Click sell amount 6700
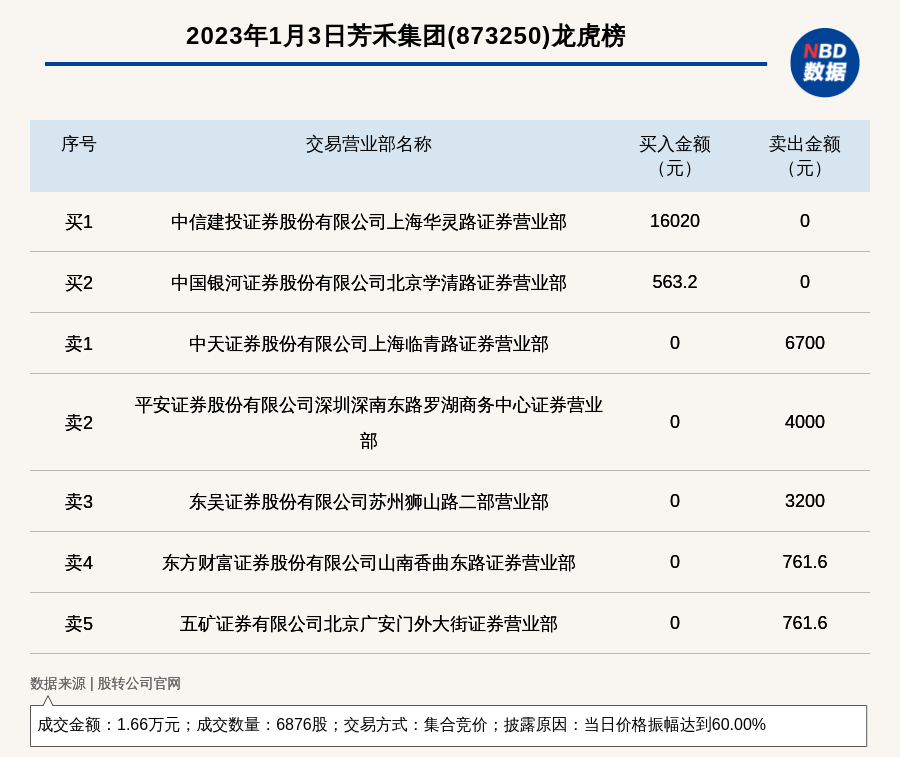 pos(805,343)
